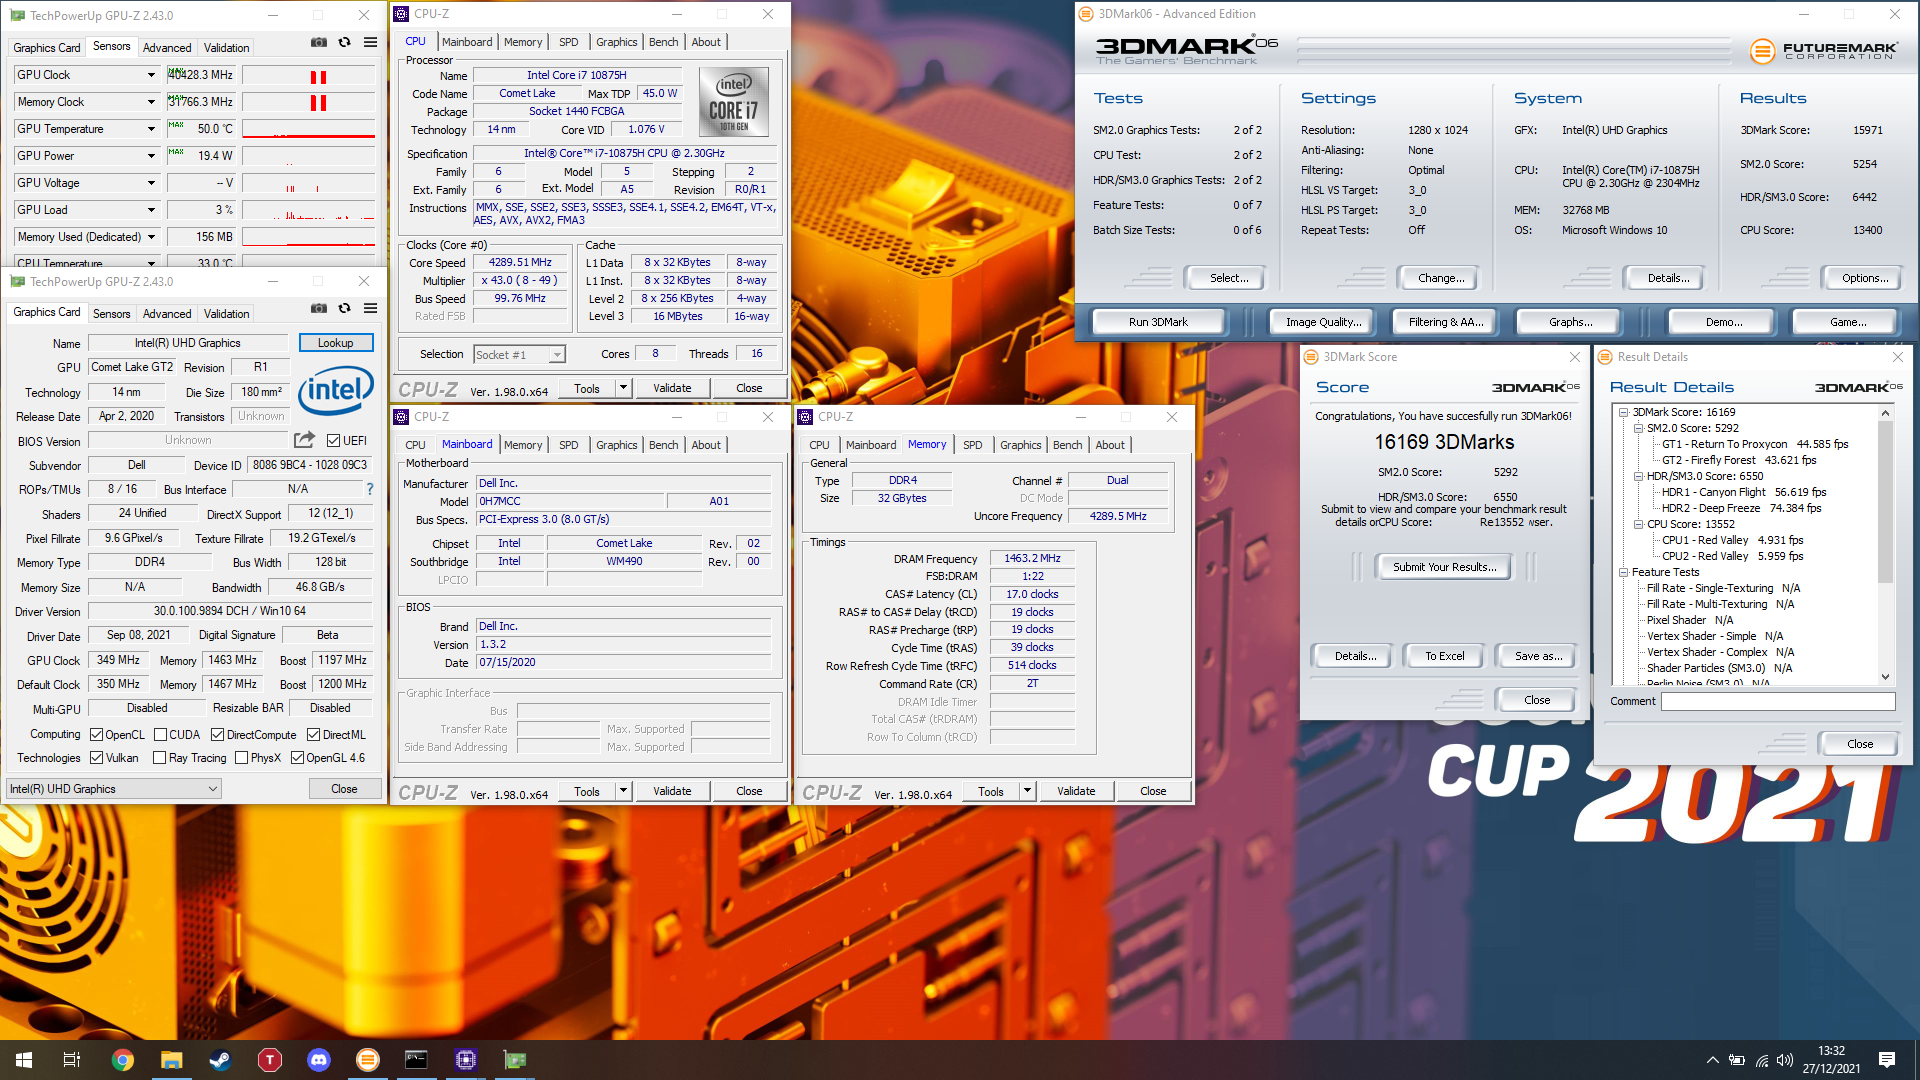
Task: Click the volume icon in system tray
Action: [x=1785, y=1060]
